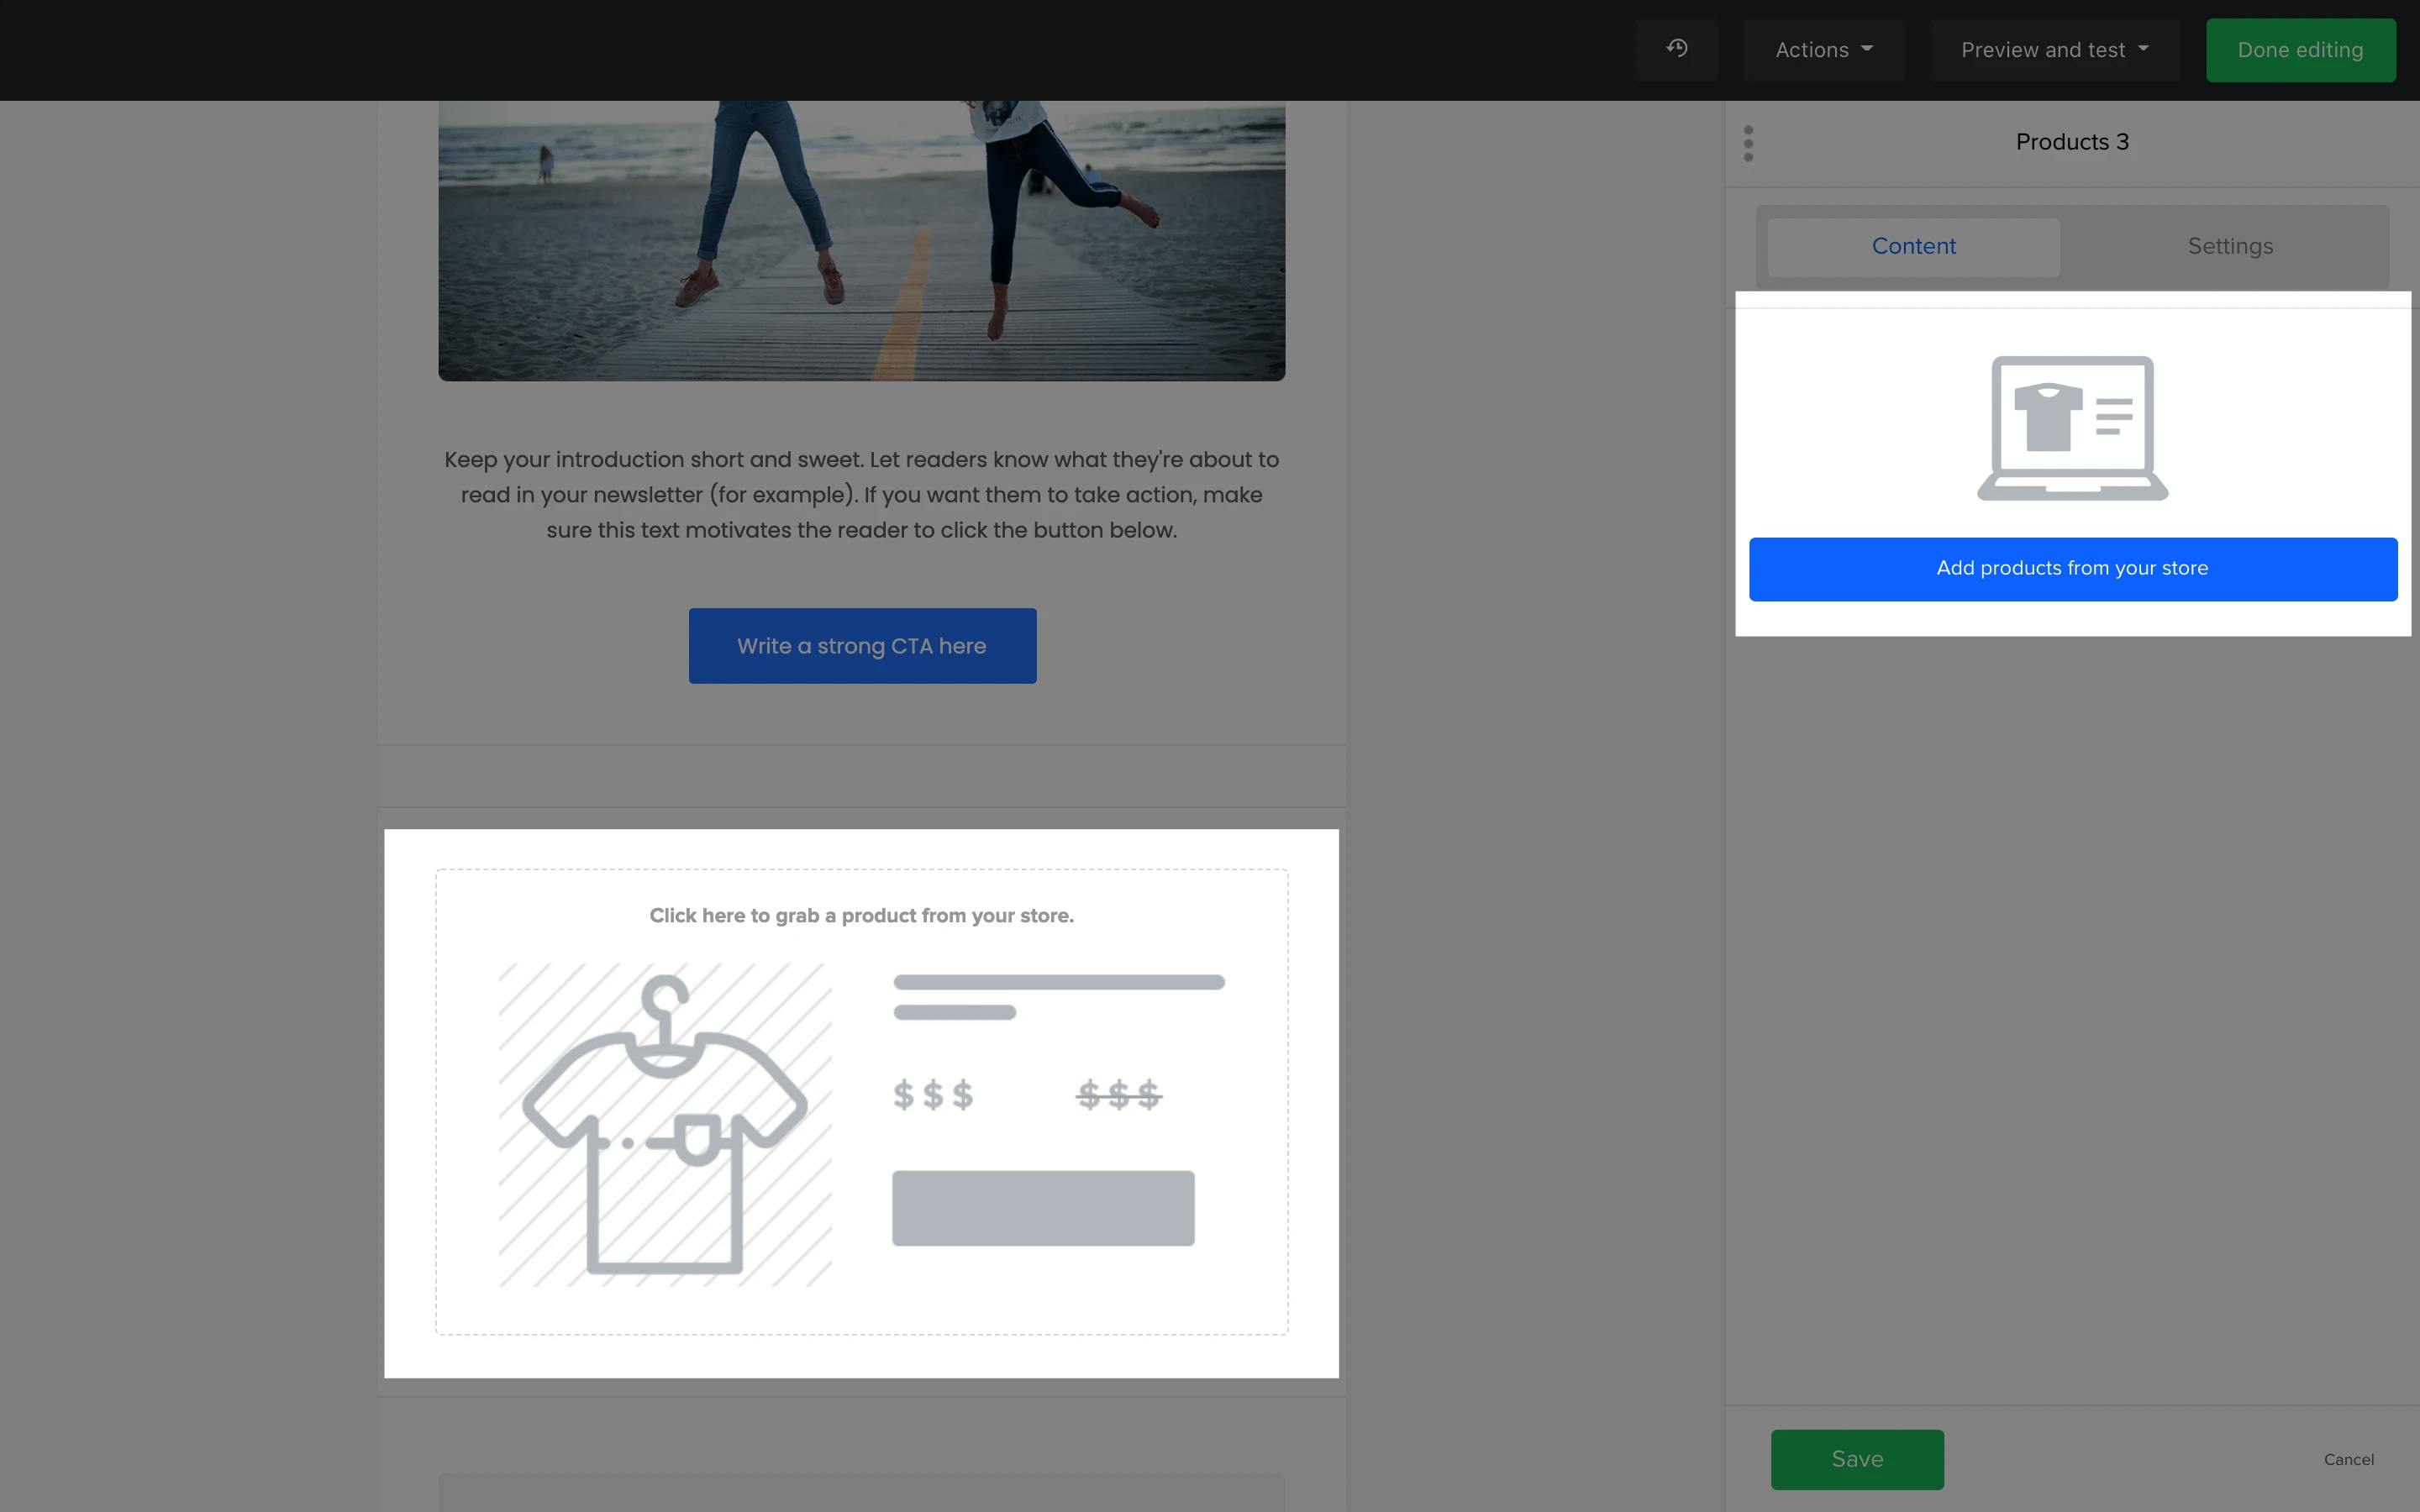Click Add products from your store
2420x1512 pixels.
click(2072, 569)
